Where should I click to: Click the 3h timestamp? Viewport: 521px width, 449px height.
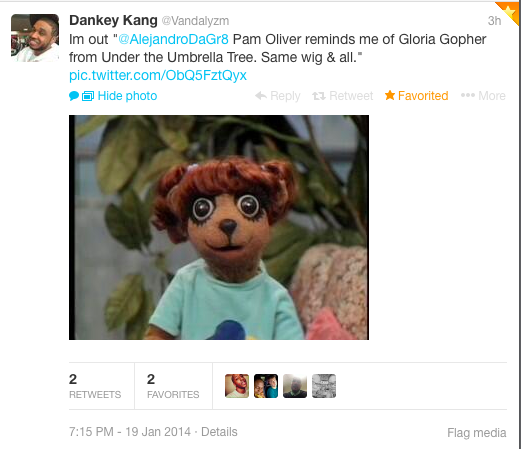(x=494, y=21)
